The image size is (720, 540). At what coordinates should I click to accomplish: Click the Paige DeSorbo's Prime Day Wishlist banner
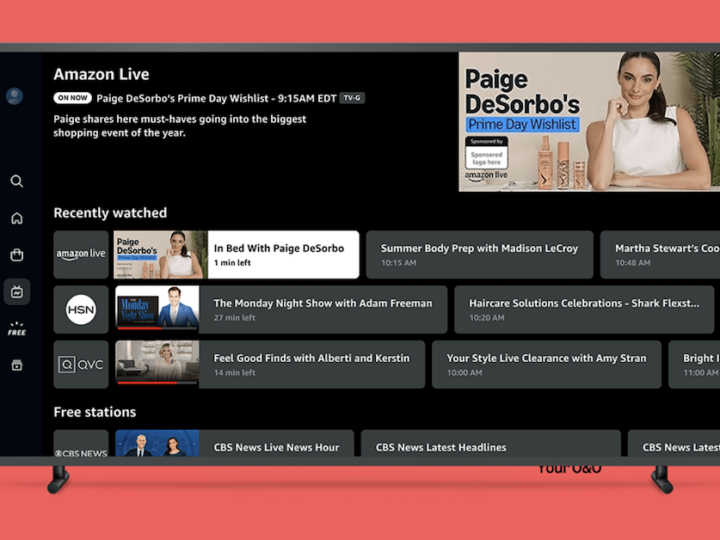(584, 121)
